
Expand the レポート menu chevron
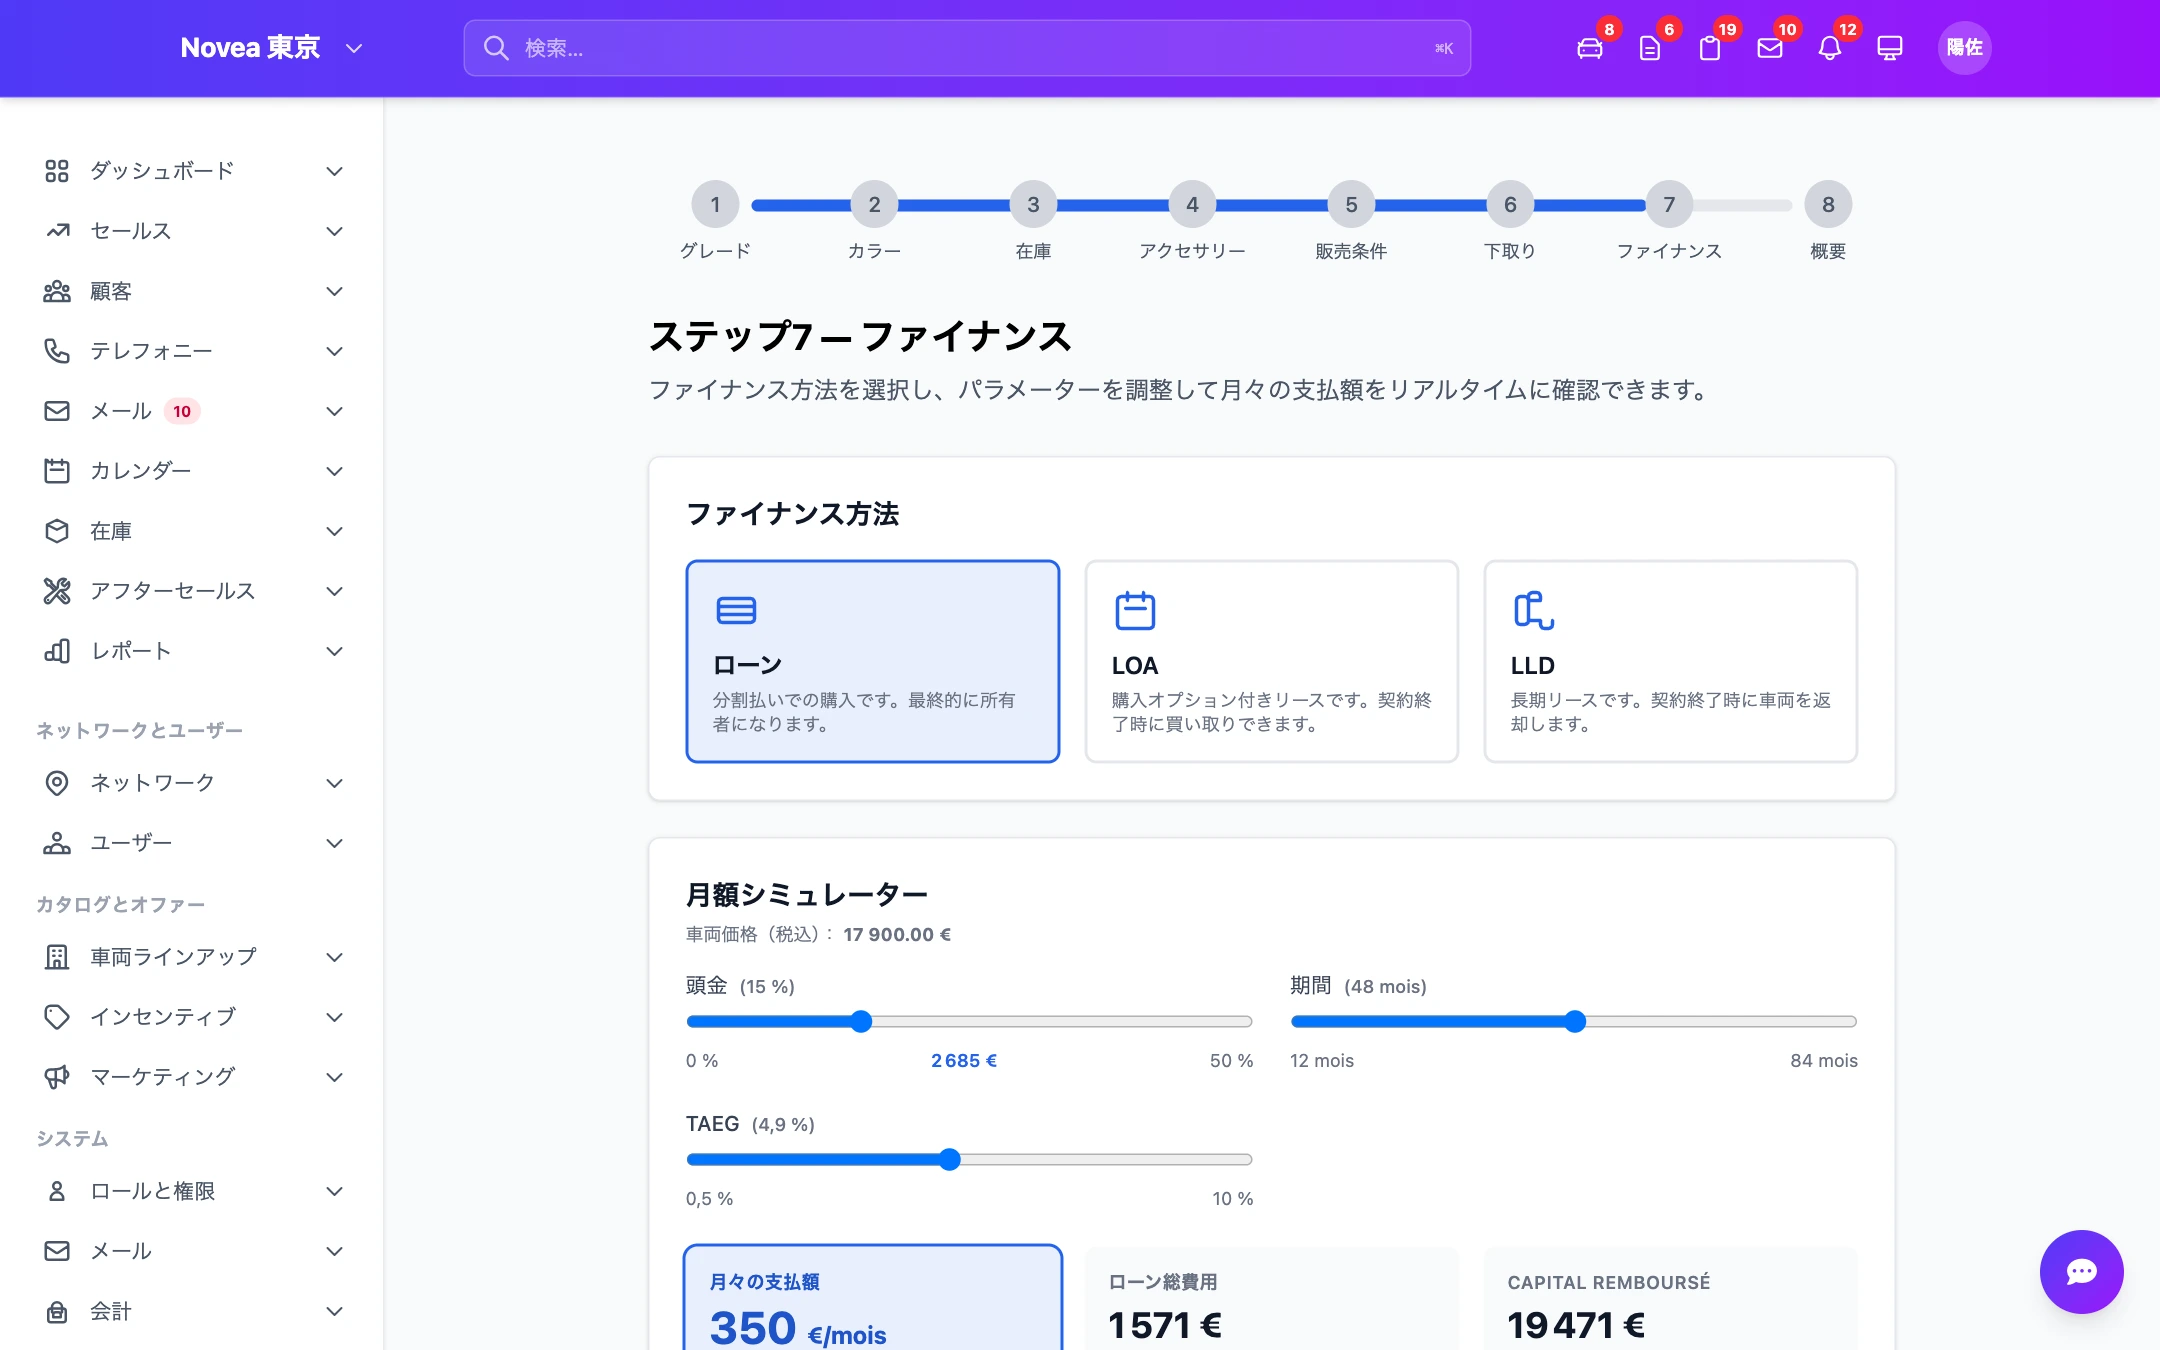[x=335, y=651]
